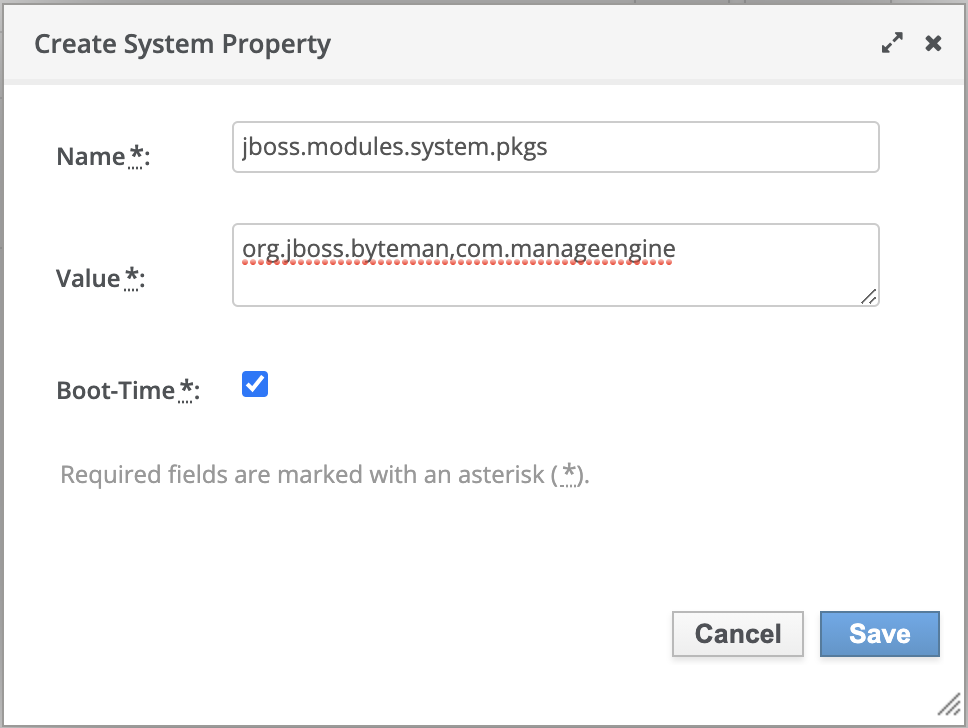
Task: Click inside the Value text area
Action: [x=555, y=265]
